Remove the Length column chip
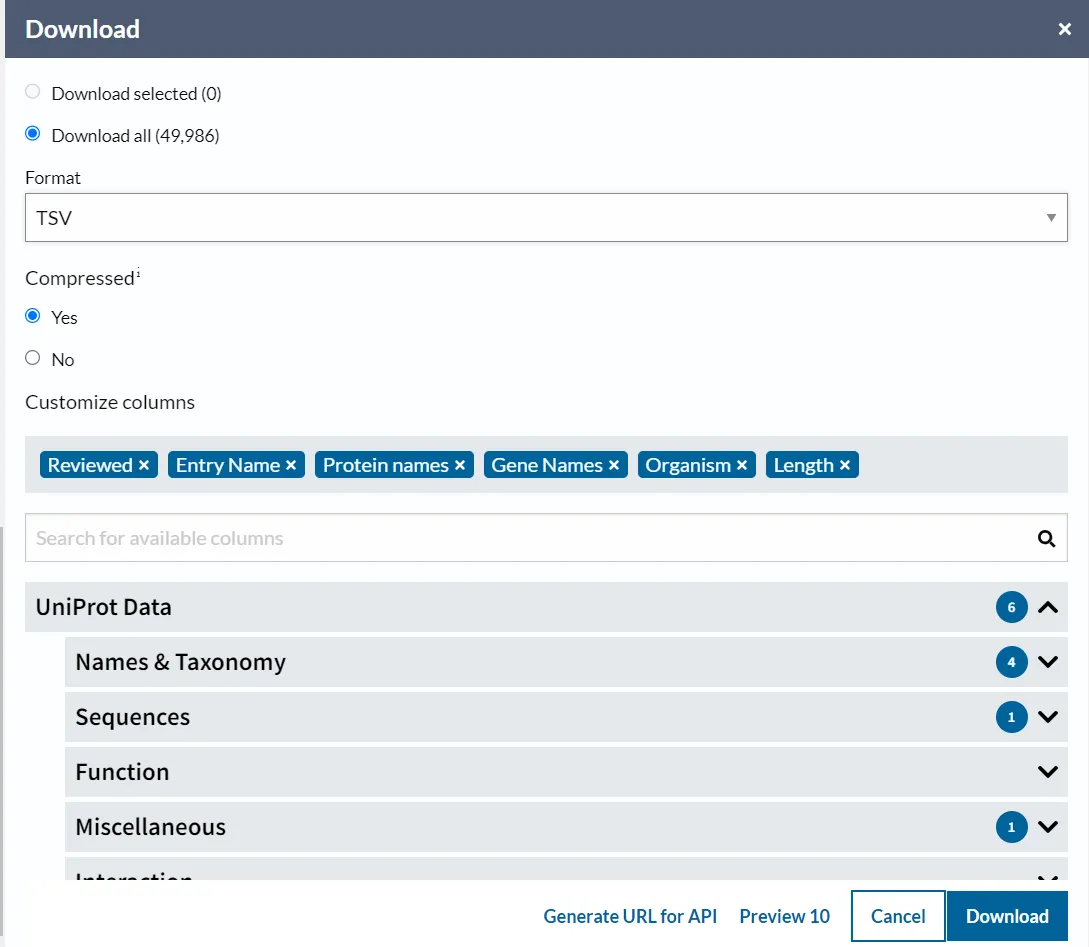The height and width of the screenshot is (947, 1089). (845, 466)
